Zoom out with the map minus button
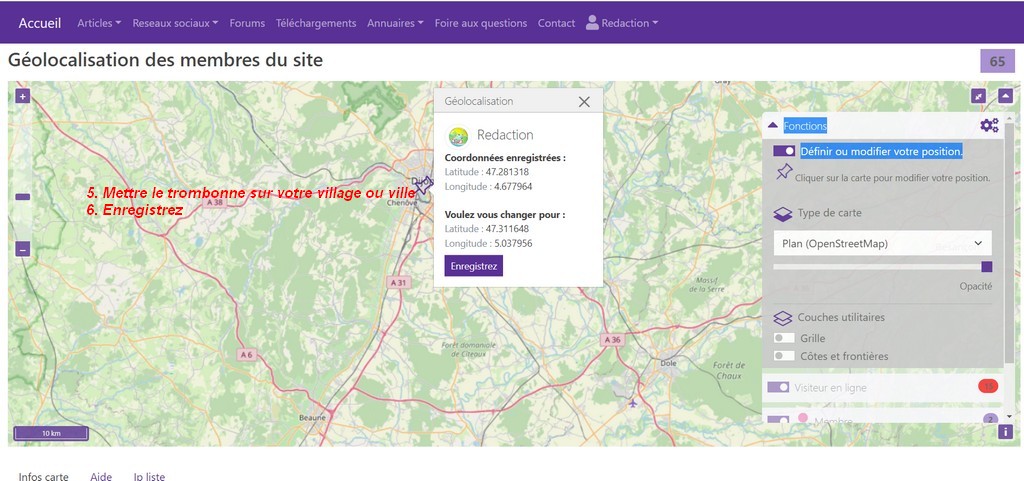This screenshot has height=481, width=1024. point(23,249)
